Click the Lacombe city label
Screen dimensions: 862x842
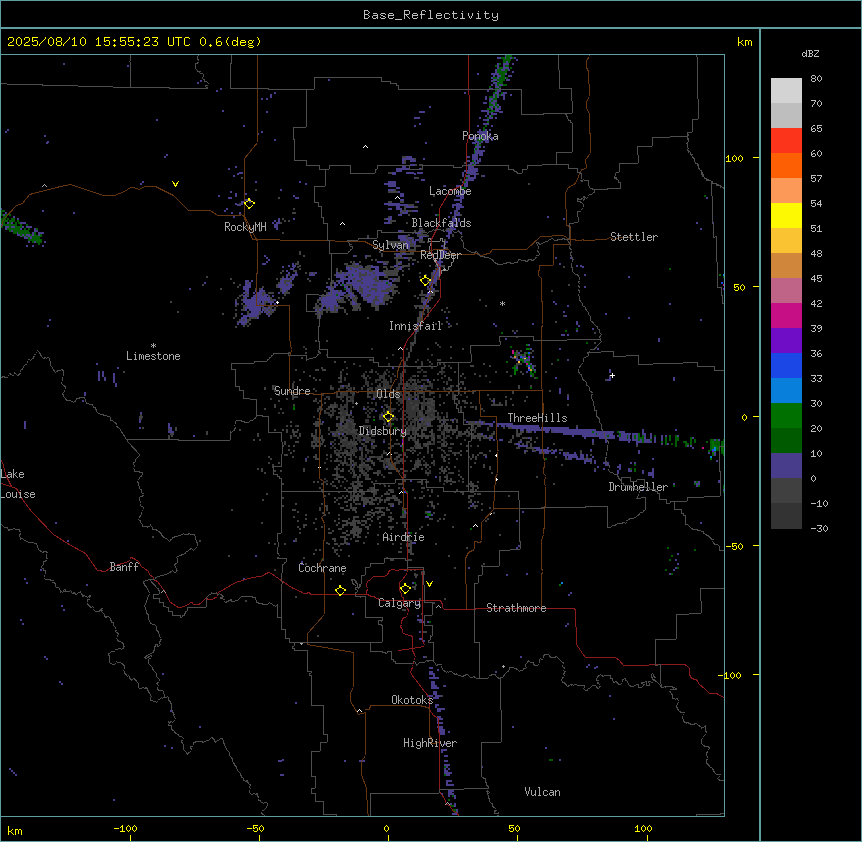click(450, 191)
